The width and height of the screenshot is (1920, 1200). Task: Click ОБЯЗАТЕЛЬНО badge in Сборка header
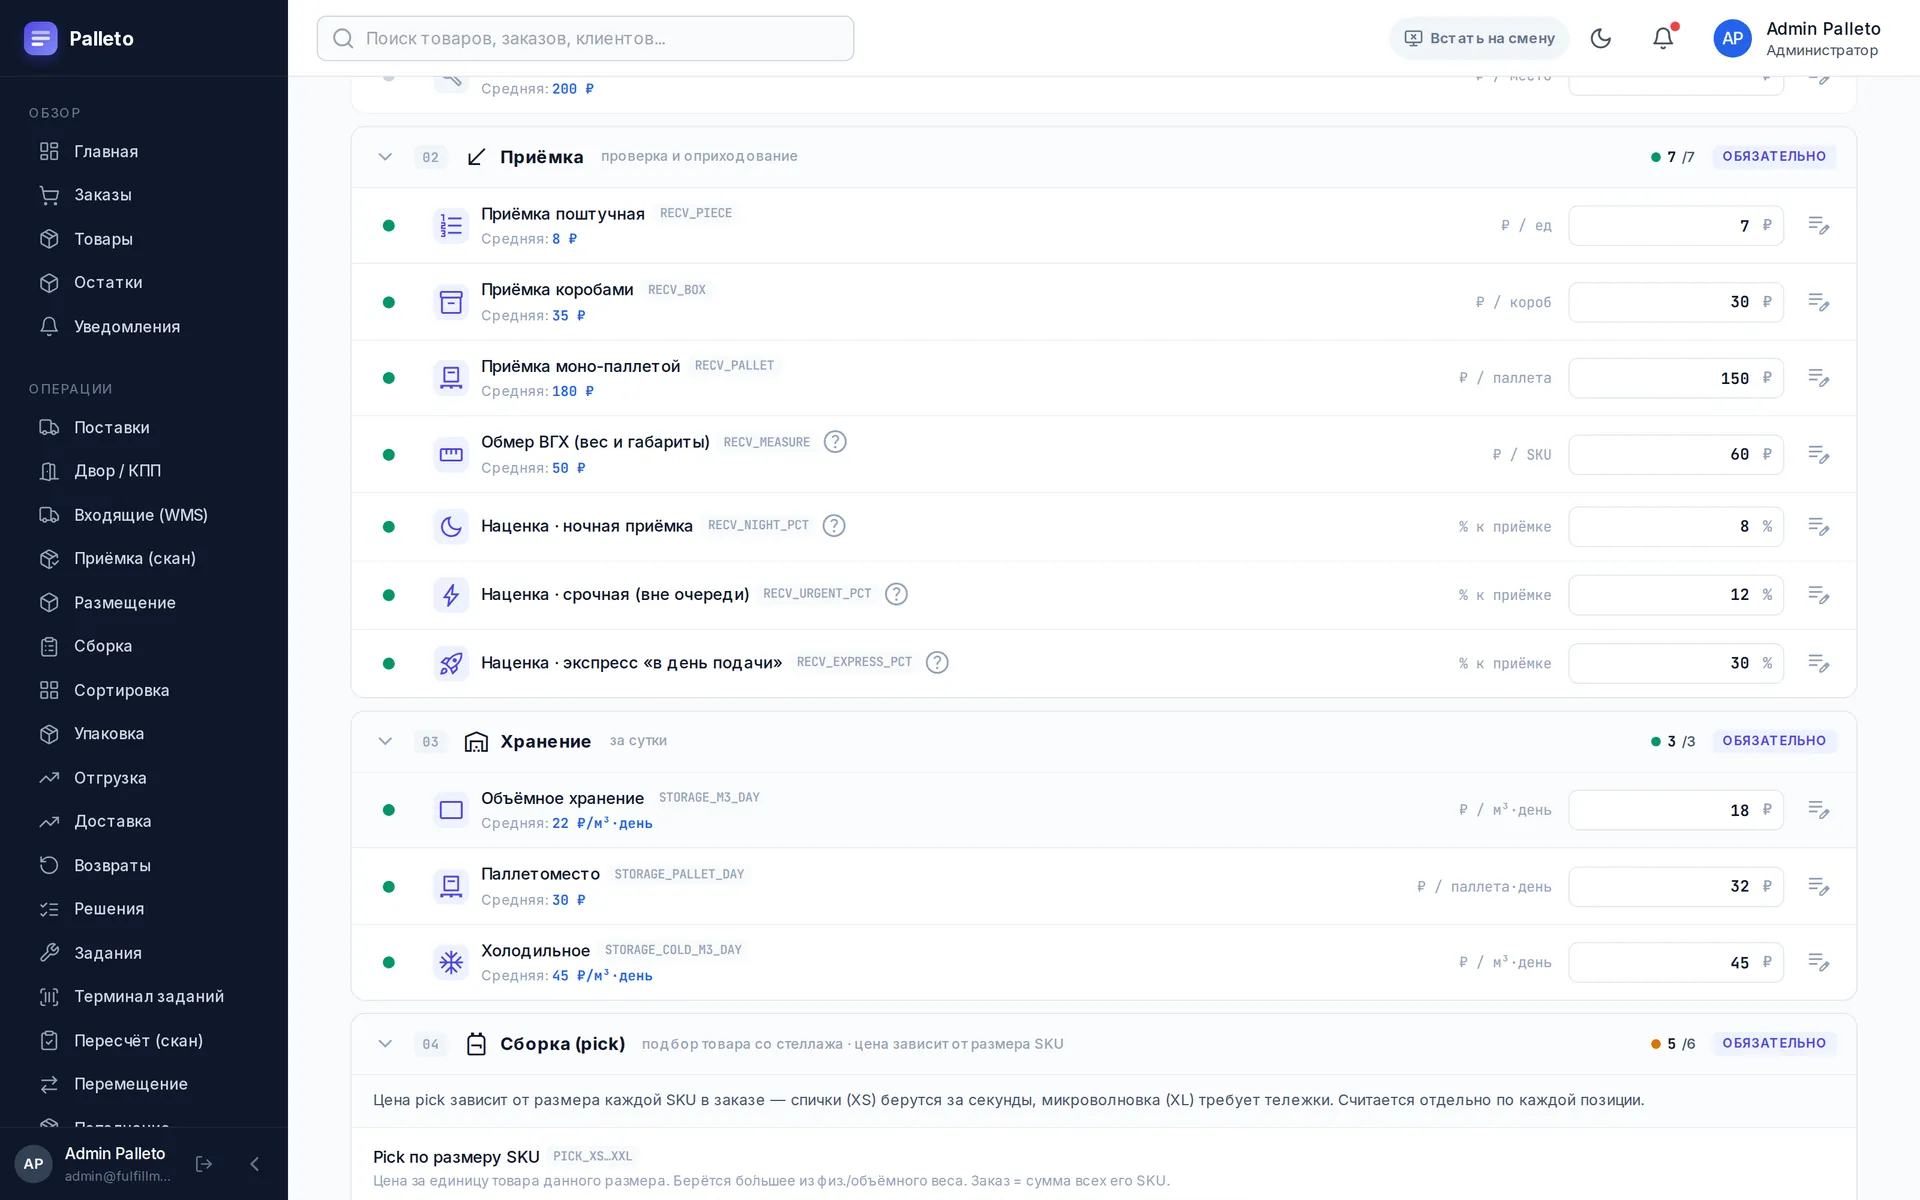1774,1043
